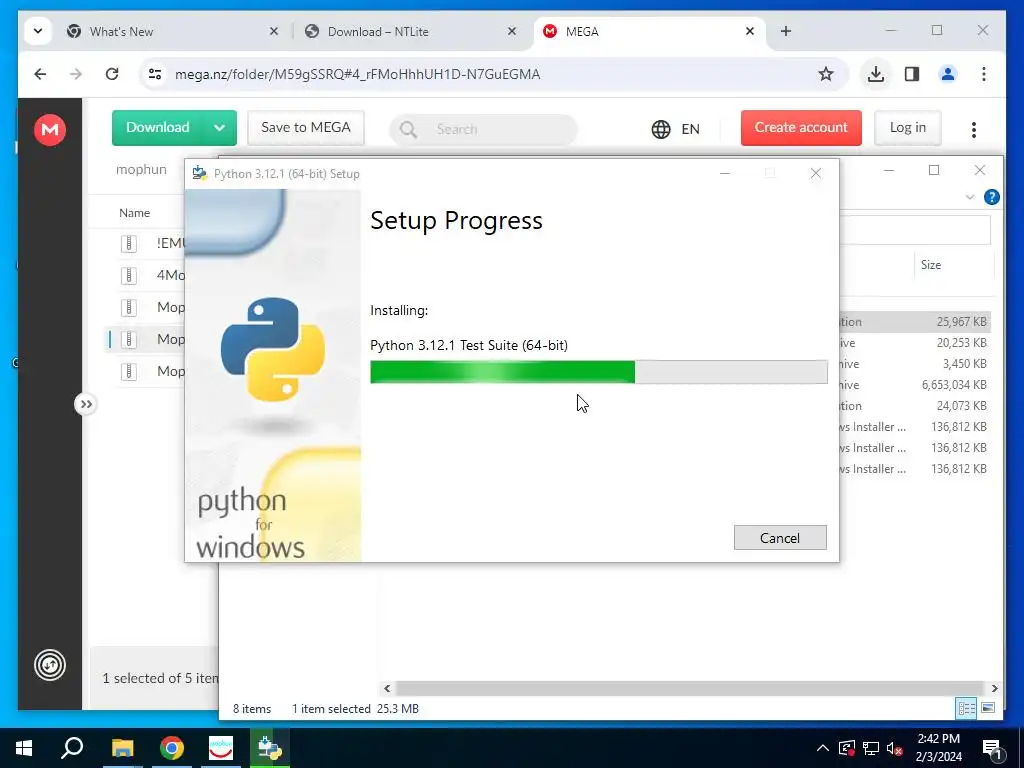Viewport: 1024px width, 768px height.
Task: Open Windows taskbar search
Action: tap(72, 748)
